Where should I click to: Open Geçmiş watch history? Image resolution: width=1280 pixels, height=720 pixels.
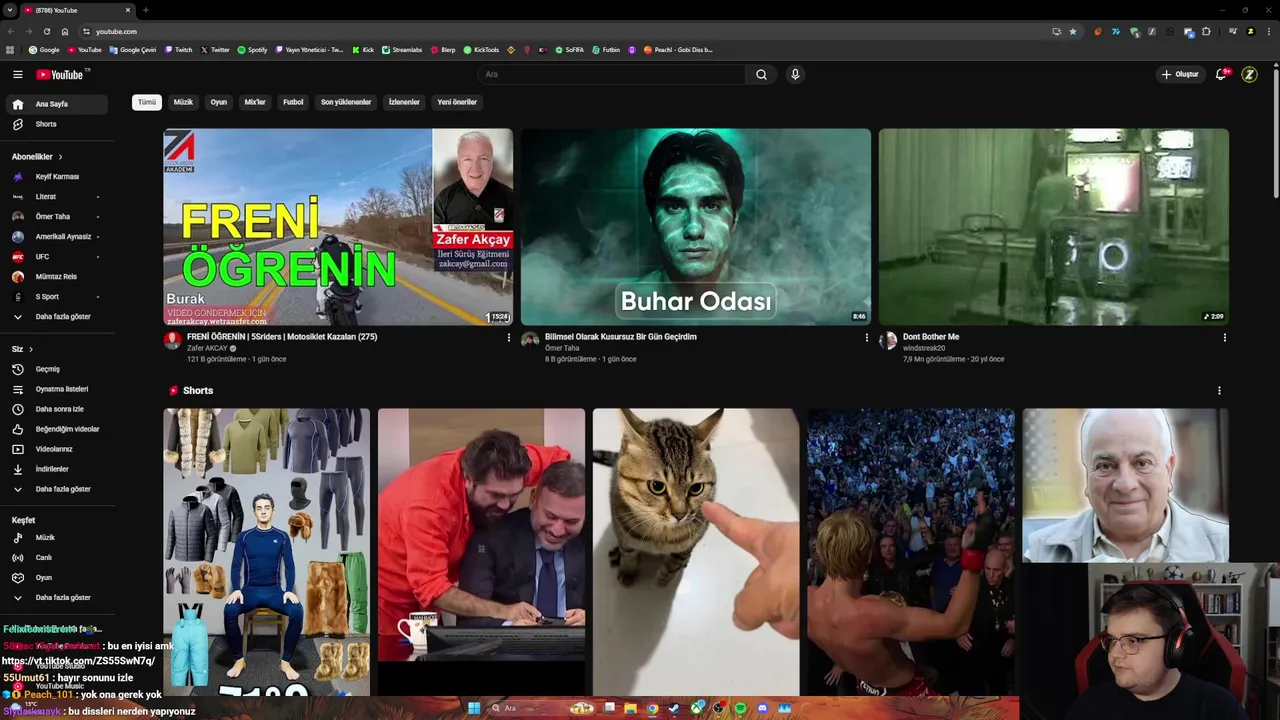pos(56,369)
